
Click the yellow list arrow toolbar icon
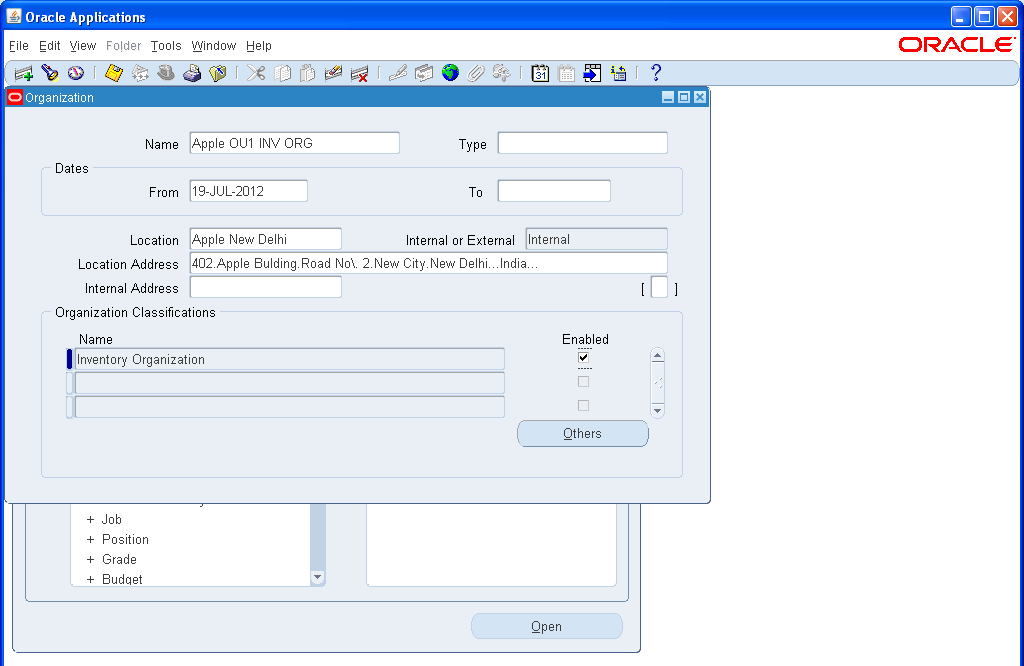pos(618,73)
